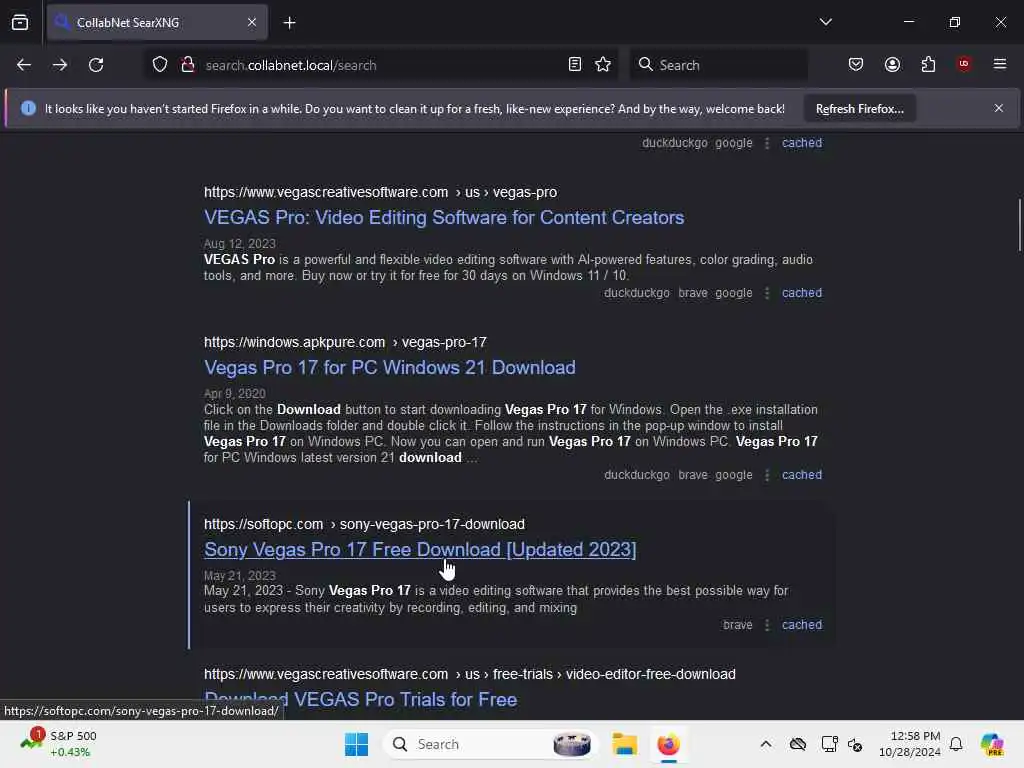Open cached link for softopc result
Image resolution: width=1024 pixels, height=768 pixels.
point(802,625)
